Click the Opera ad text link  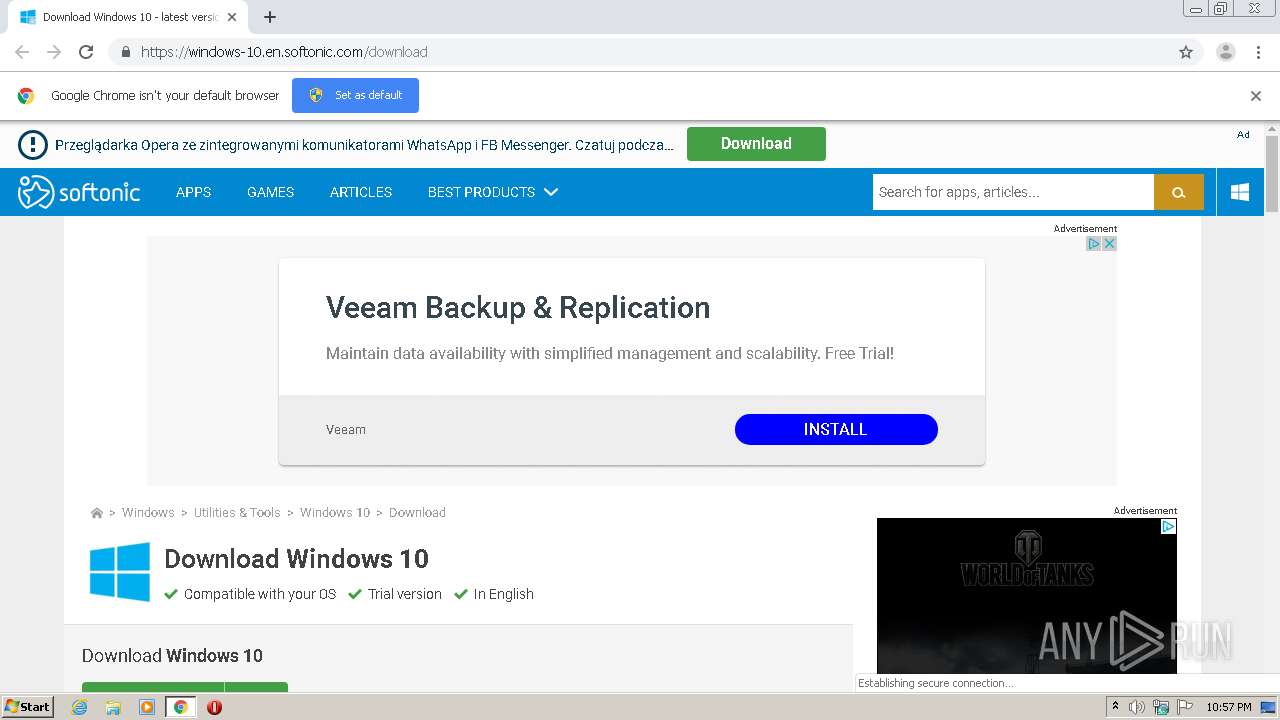point(364,145)
